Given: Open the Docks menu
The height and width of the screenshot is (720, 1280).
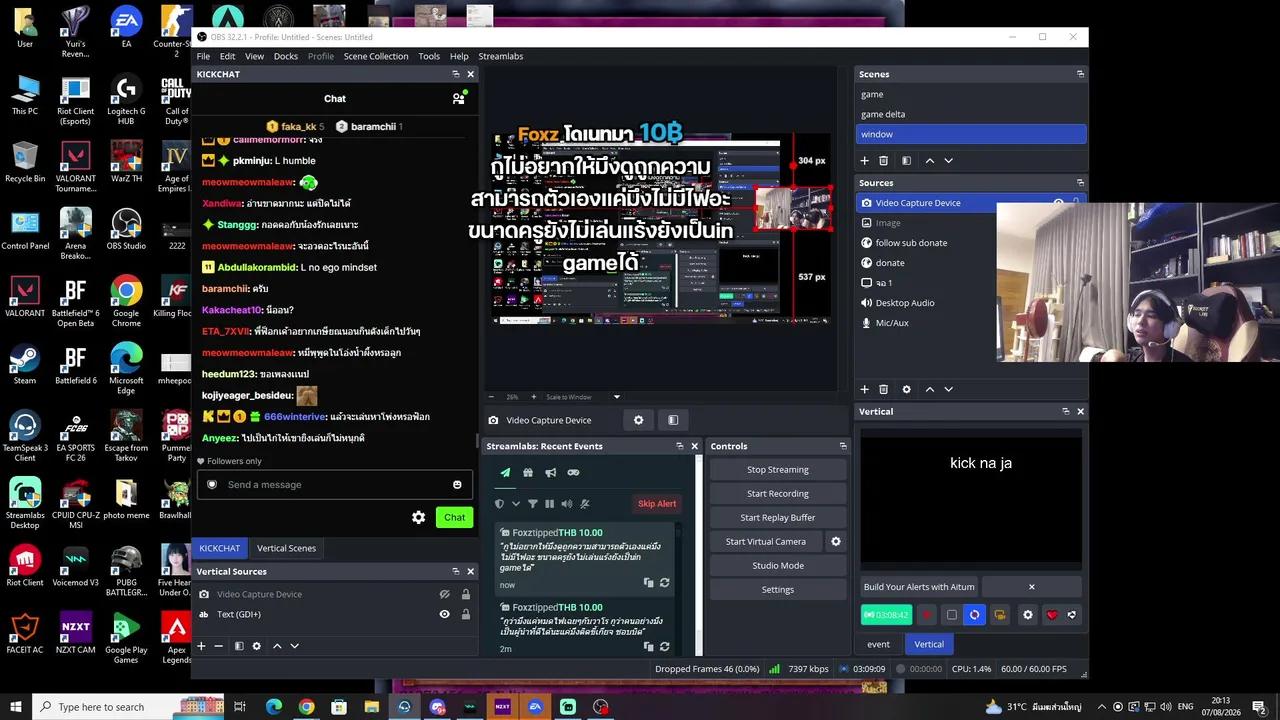Looking at the screenshot, I should [x=286, y=57].
